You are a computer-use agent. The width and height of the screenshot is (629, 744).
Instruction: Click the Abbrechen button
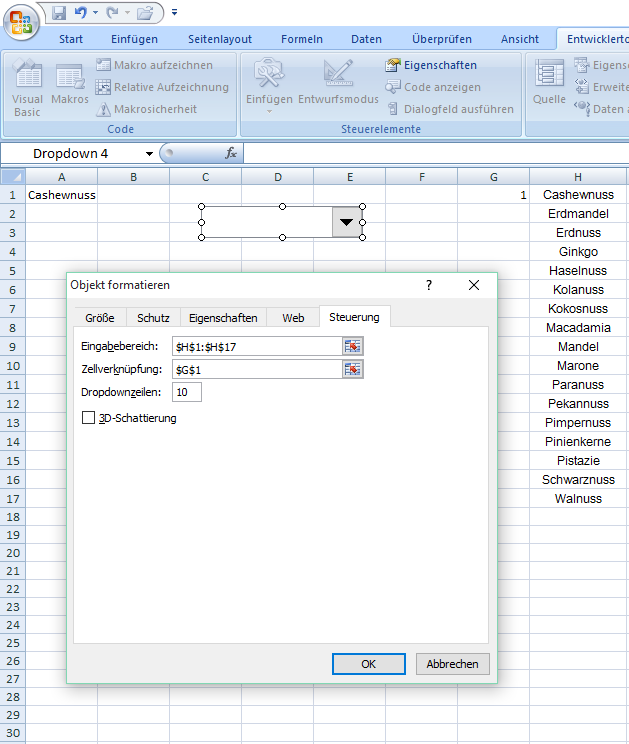pyautogui.click(x=452, y=663)
